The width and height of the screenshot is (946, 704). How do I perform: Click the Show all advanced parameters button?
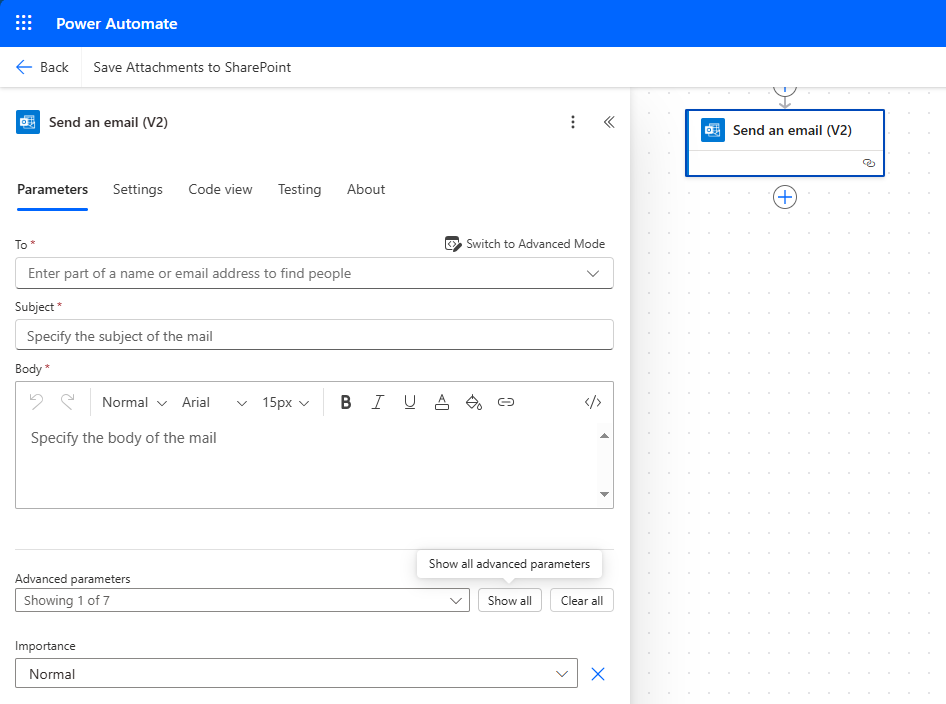pos(509,600)
